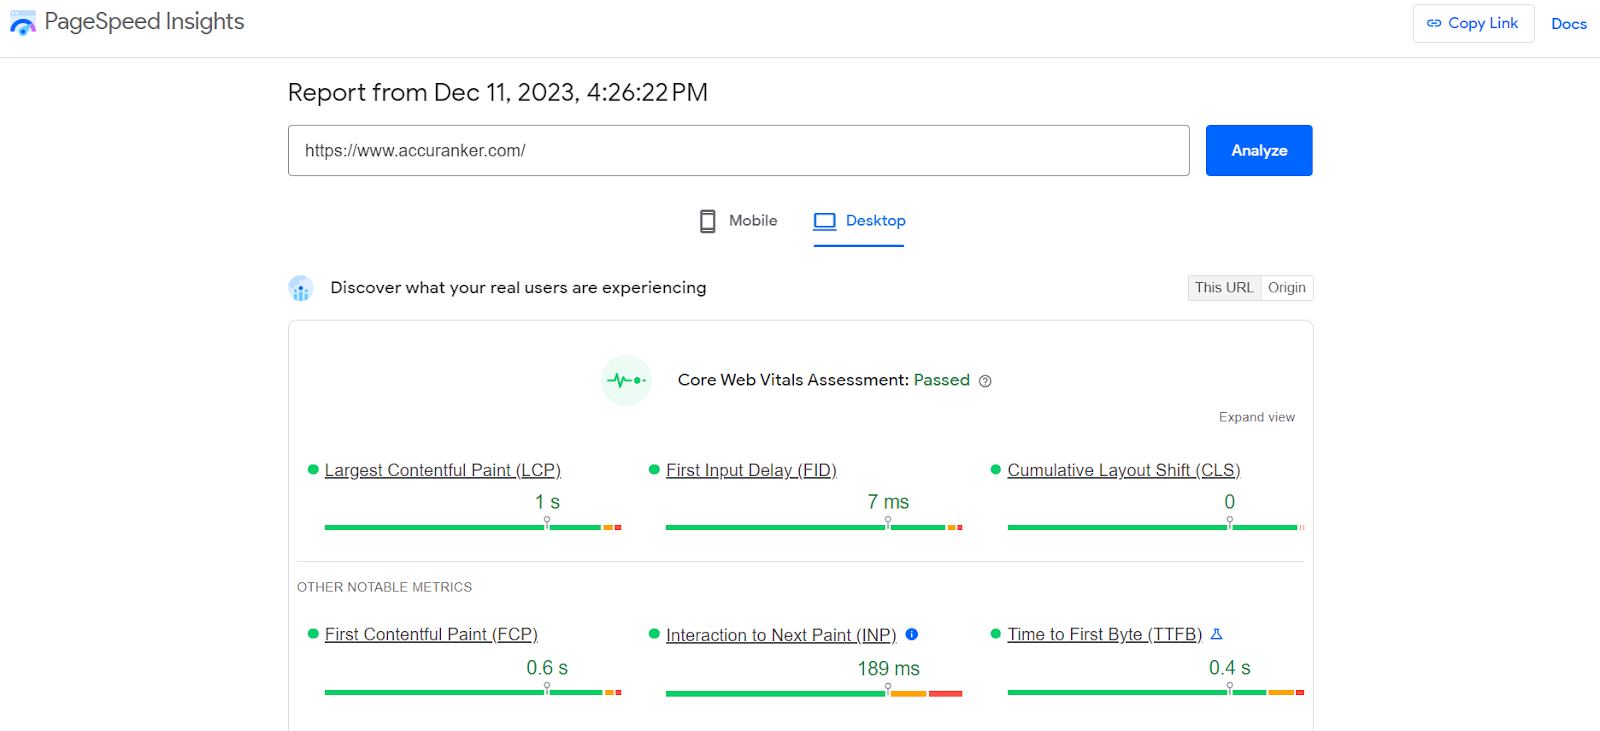Click the green dot beside TTFB

point(996,633)
